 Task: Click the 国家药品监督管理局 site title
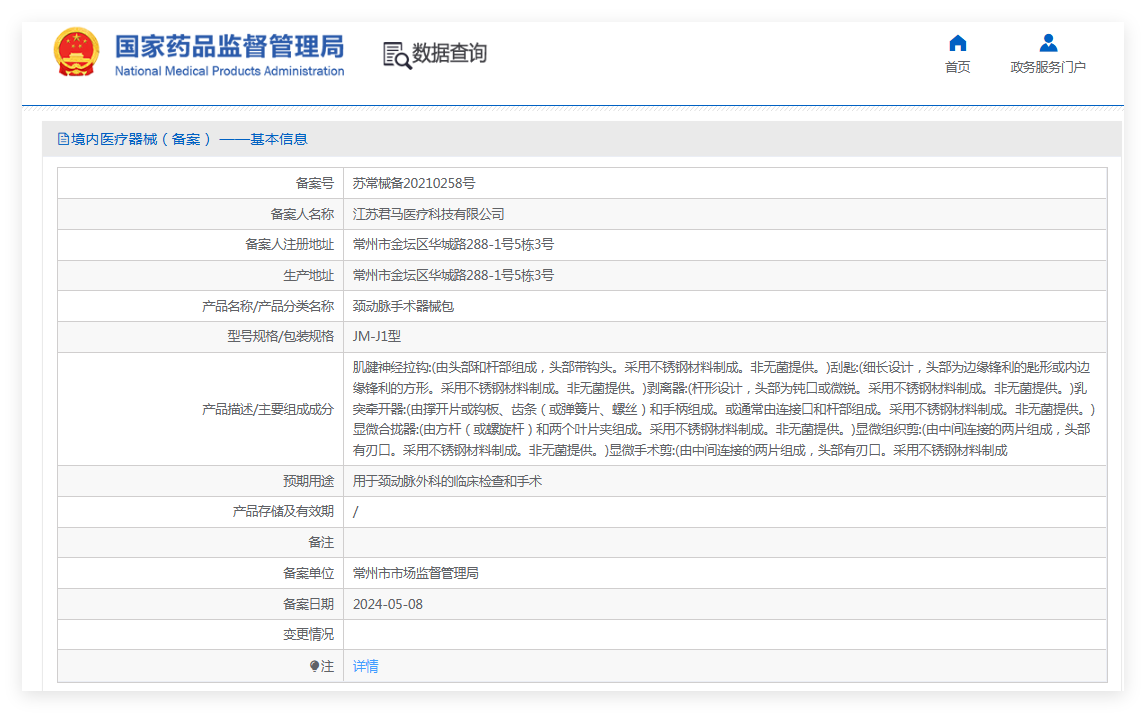(x=229, y=46)
